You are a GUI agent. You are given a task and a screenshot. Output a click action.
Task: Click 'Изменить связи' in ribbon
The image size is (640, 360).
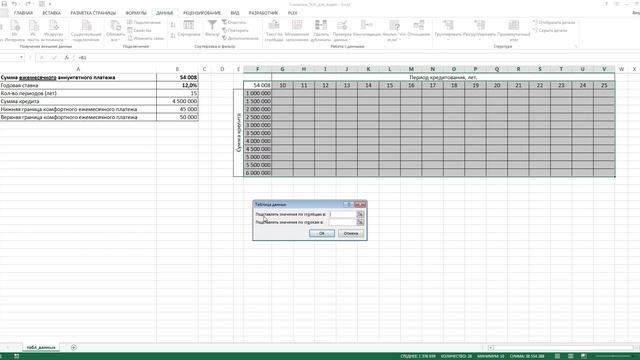pos(146,38)
